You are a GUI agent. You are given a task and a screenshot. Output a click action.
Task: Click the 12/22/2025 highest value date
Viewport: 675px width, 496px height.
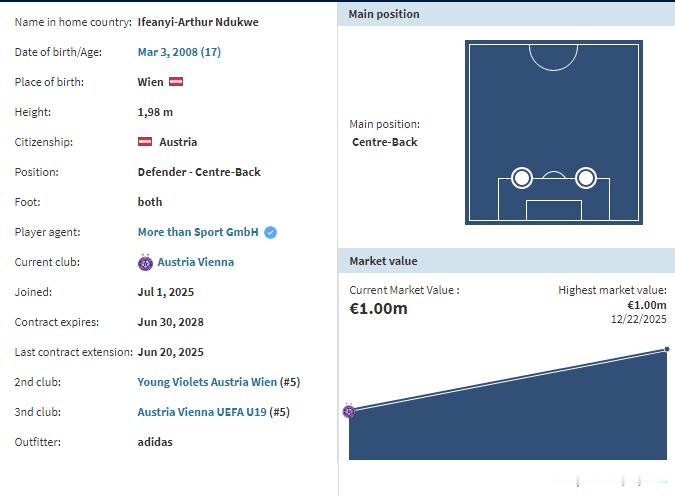[x=638, y=319]
